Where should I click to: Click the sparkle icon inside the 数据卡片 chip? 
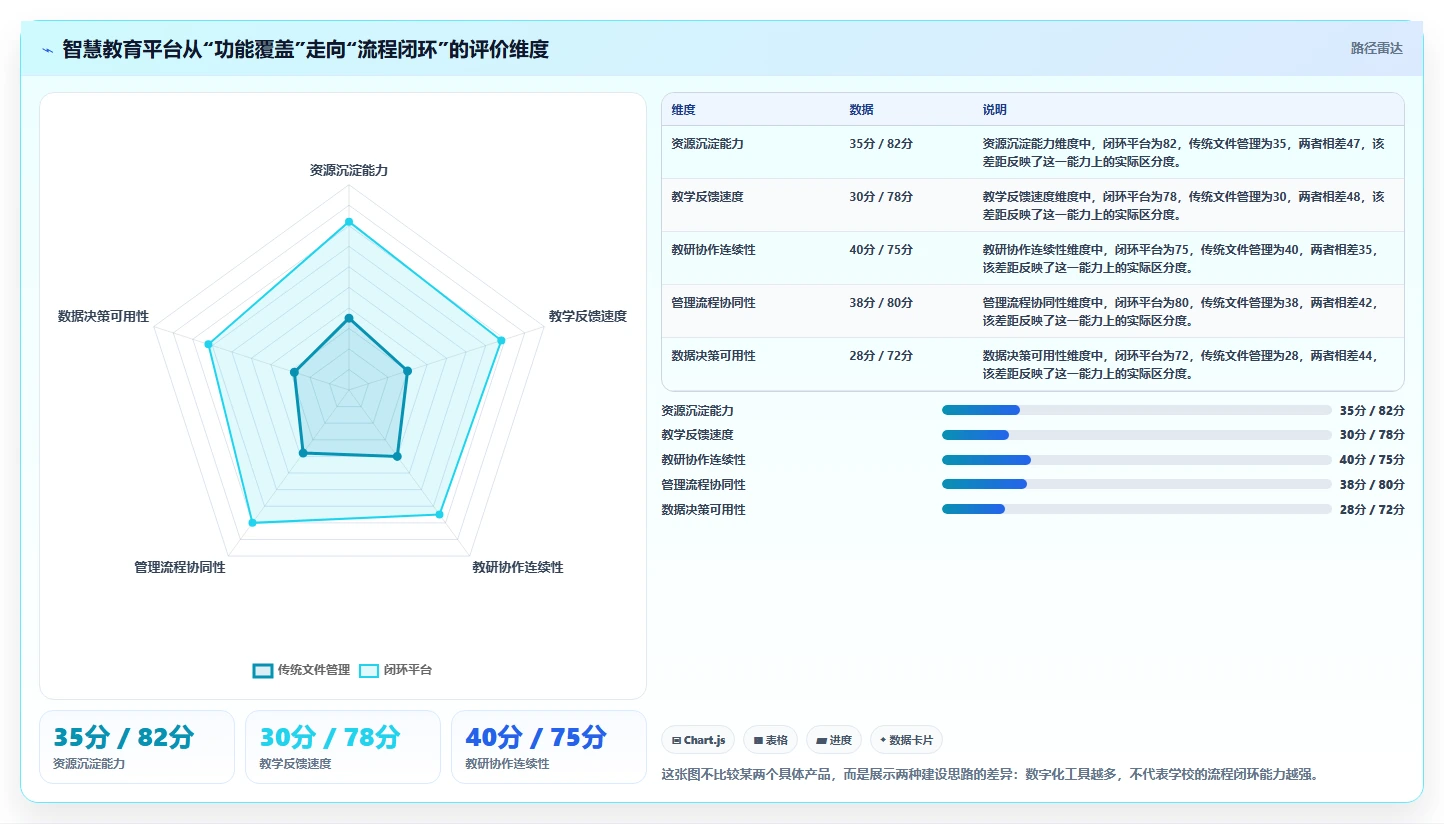coord(883,741)
